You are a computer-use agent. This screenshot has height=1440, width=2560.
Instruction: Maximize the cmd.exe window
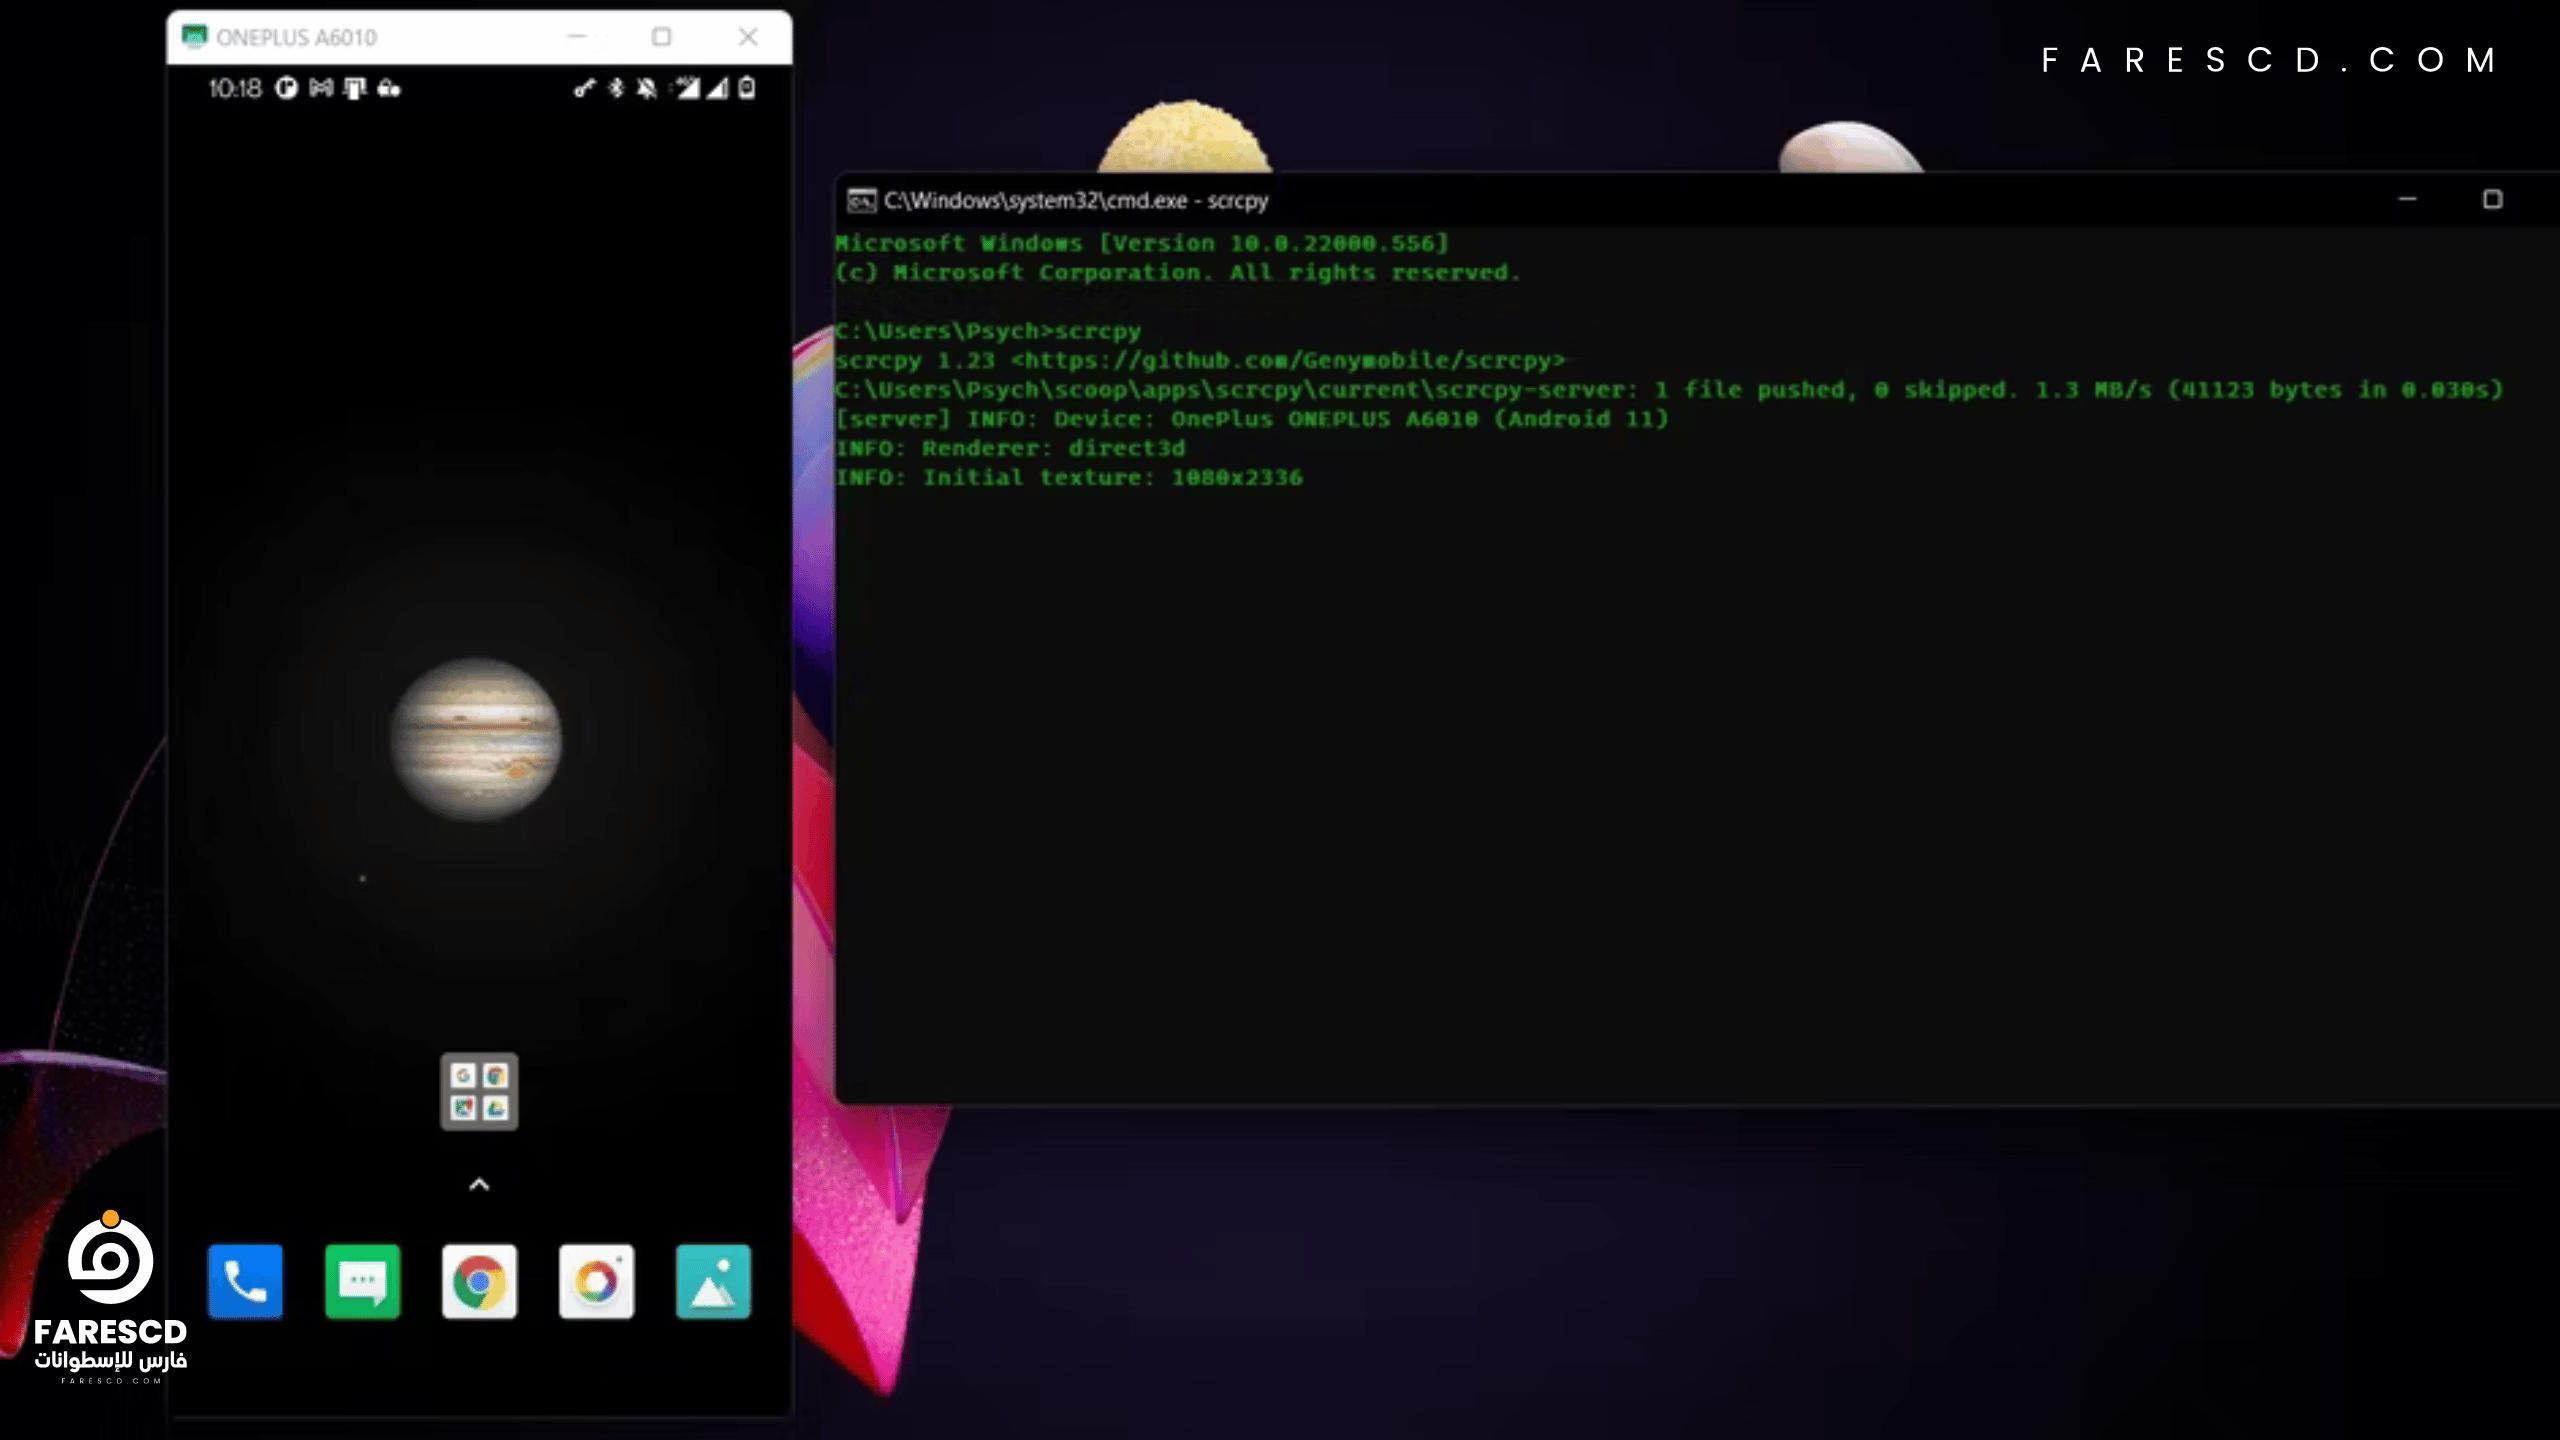(2492, 200)
